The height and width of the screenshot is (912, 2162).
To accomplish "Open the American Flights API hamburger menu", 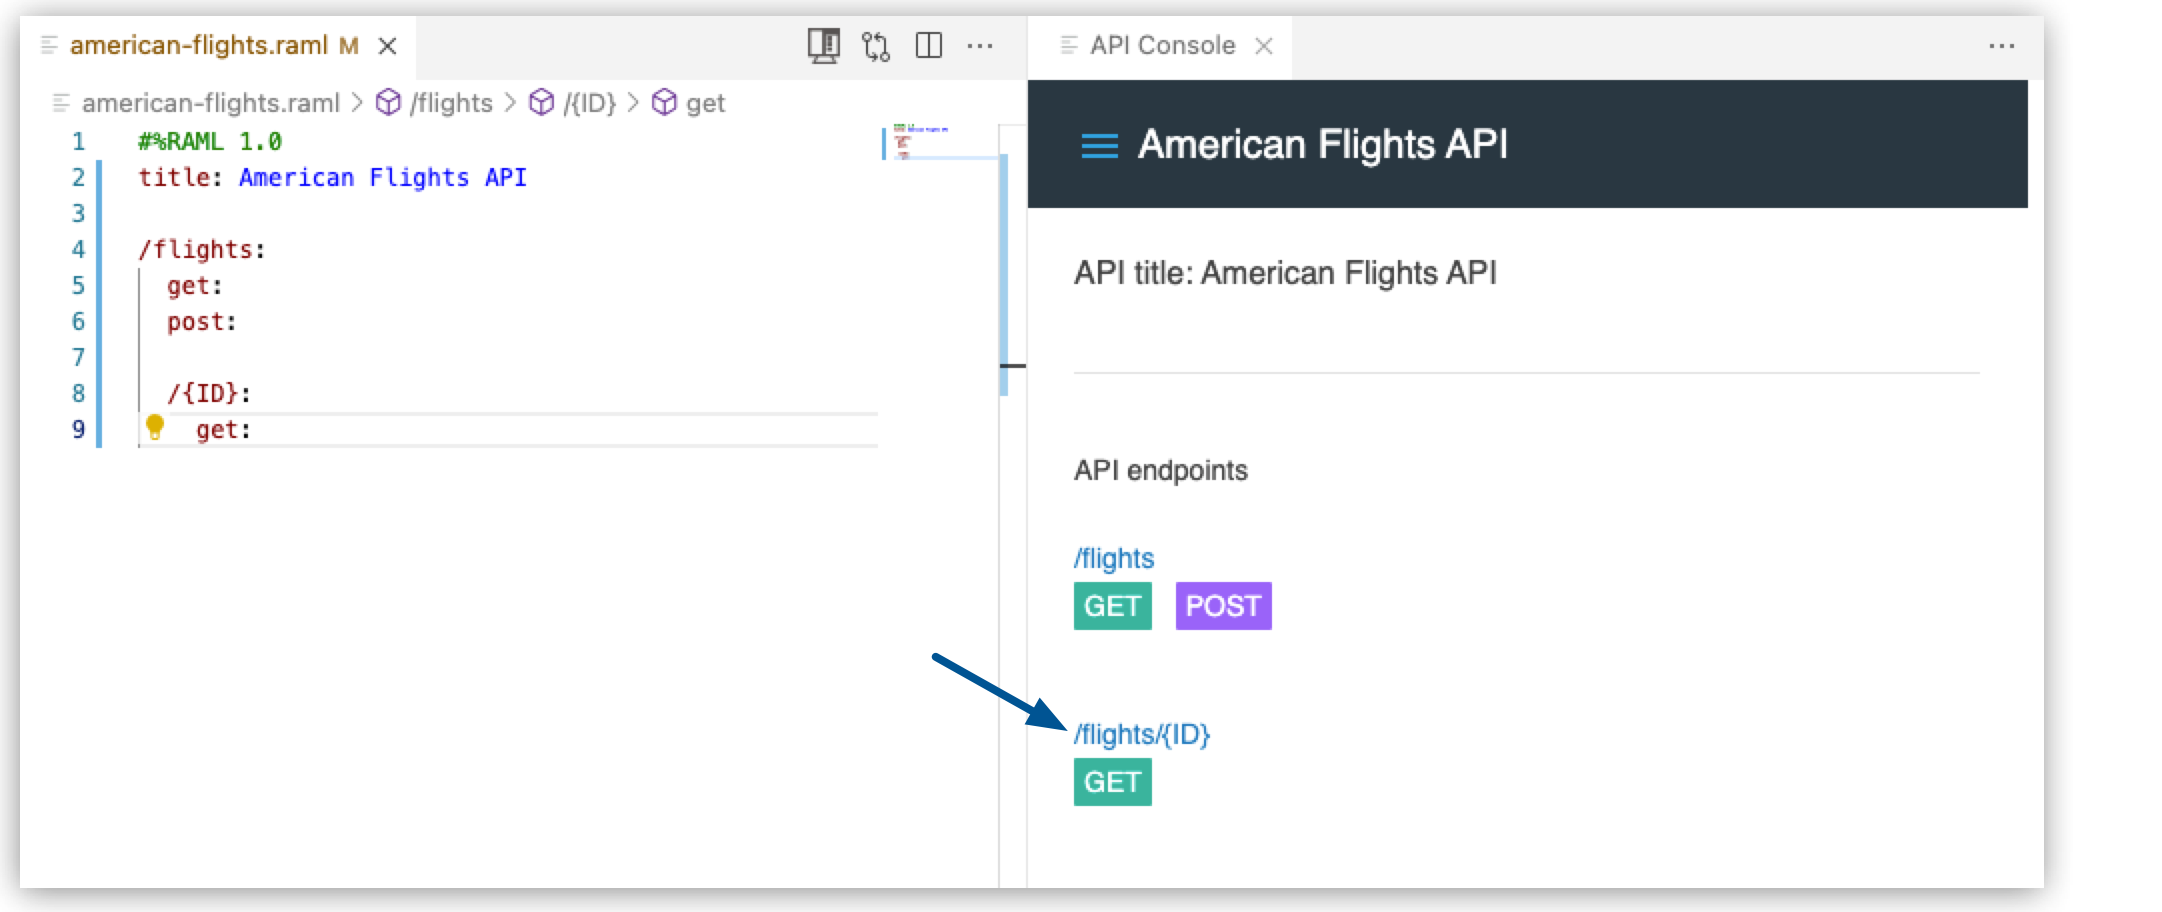I will click(1098, 145).
